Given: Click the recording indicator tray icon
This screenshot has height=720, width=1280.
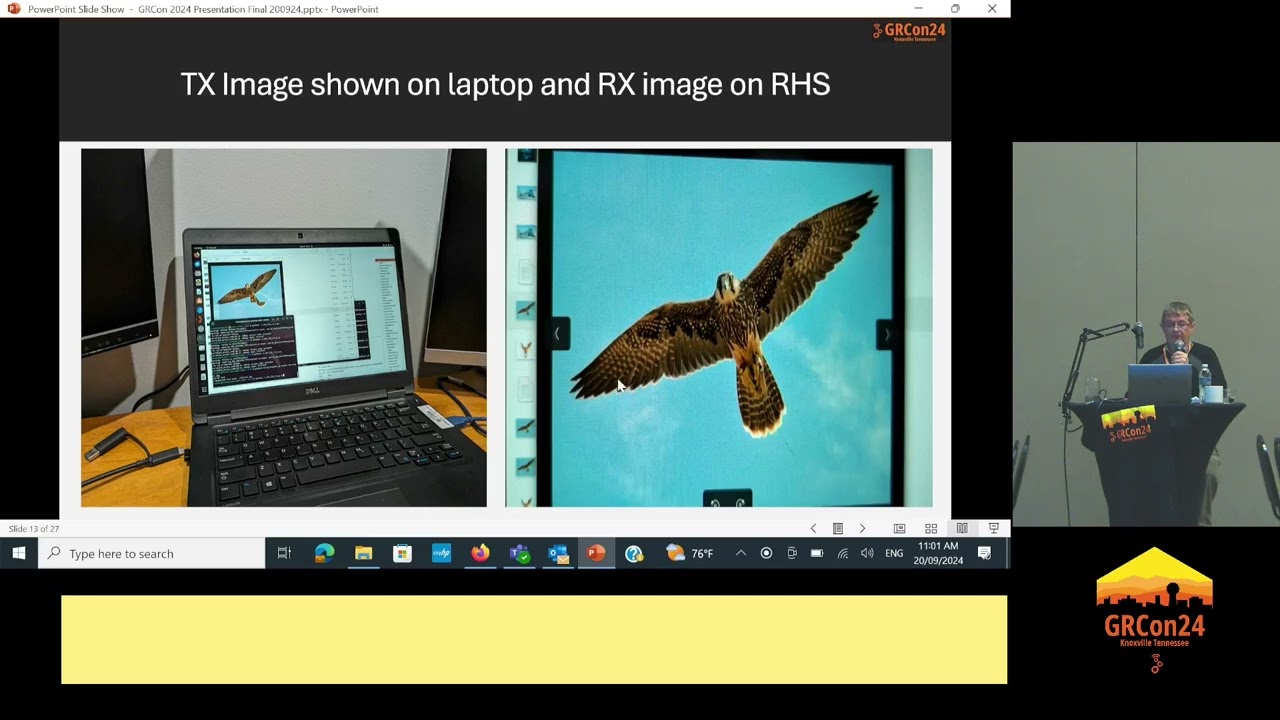Looking at the screenshot, I should (766, 553).
